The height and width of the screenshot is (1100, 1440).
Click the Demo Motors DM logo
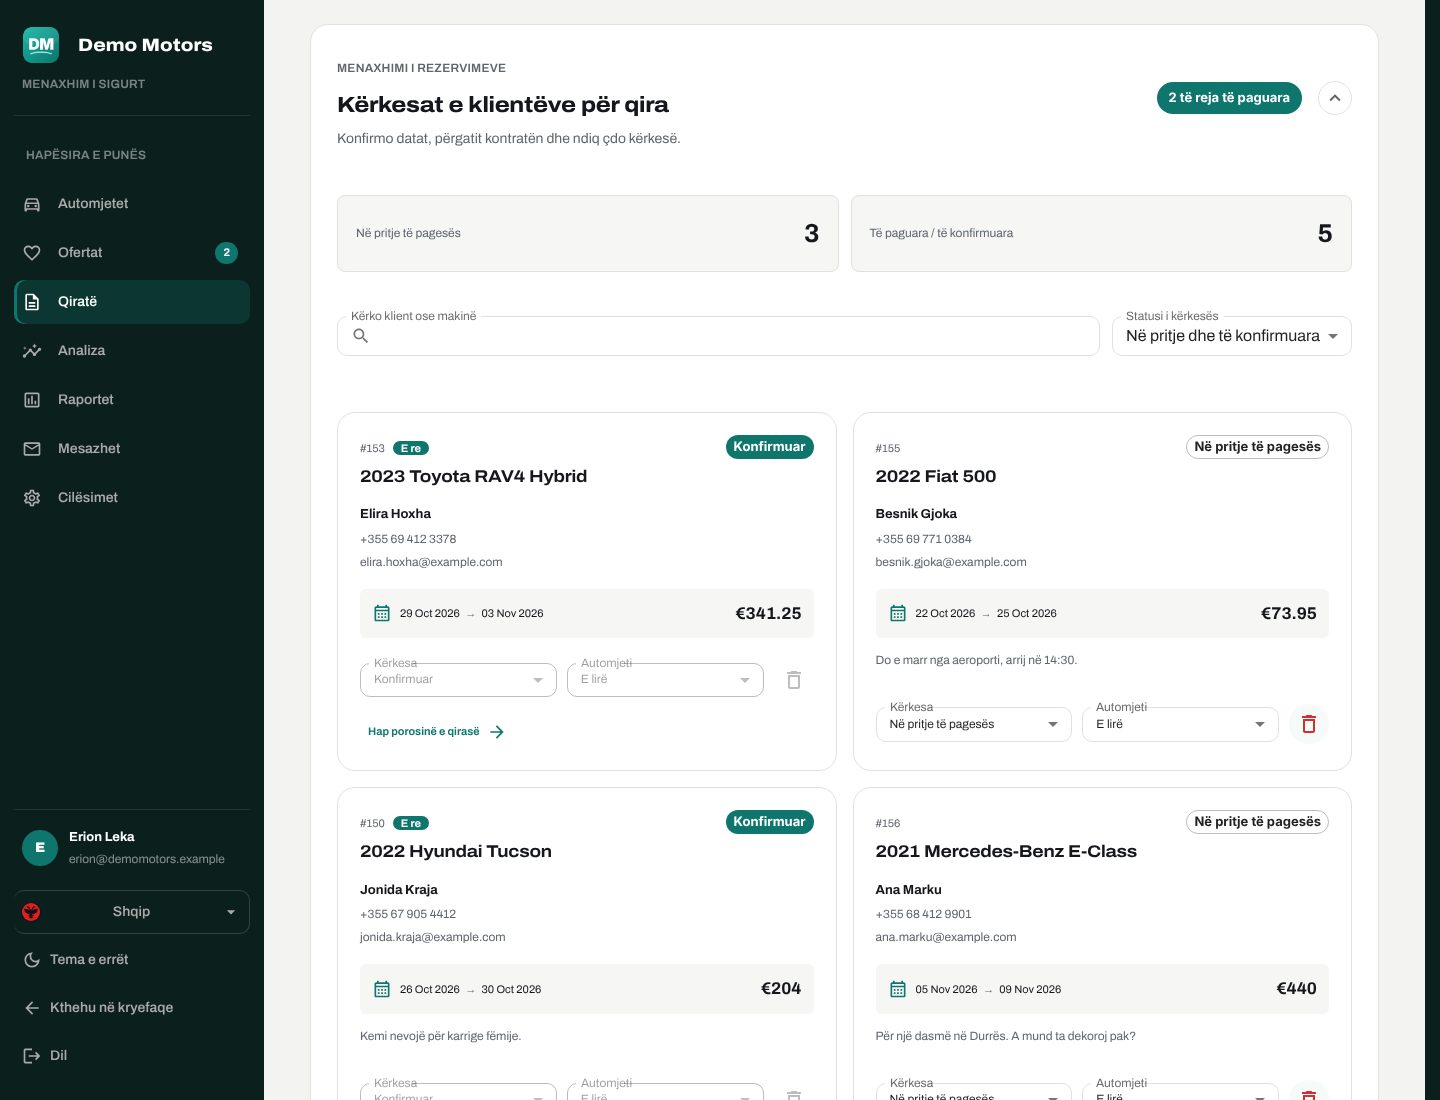pyautogui.click(x=41, y=45)
